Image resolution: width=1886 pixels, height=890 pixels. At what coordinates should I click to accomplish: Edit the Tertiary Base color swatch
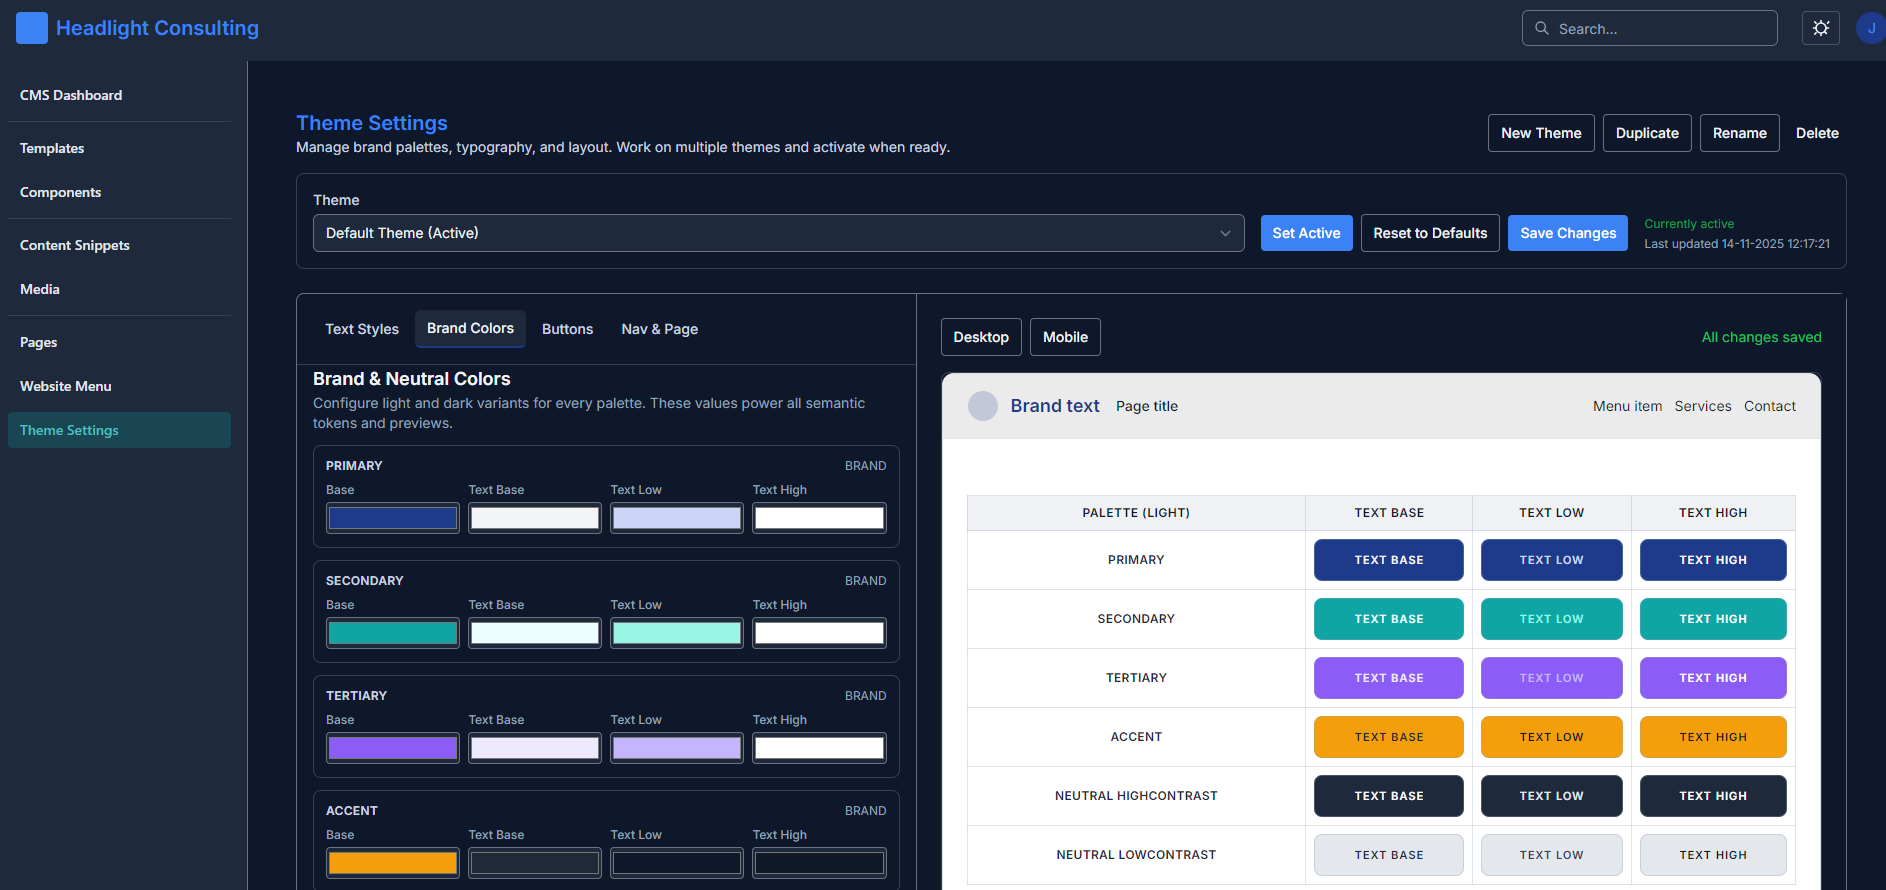(392, 748)
